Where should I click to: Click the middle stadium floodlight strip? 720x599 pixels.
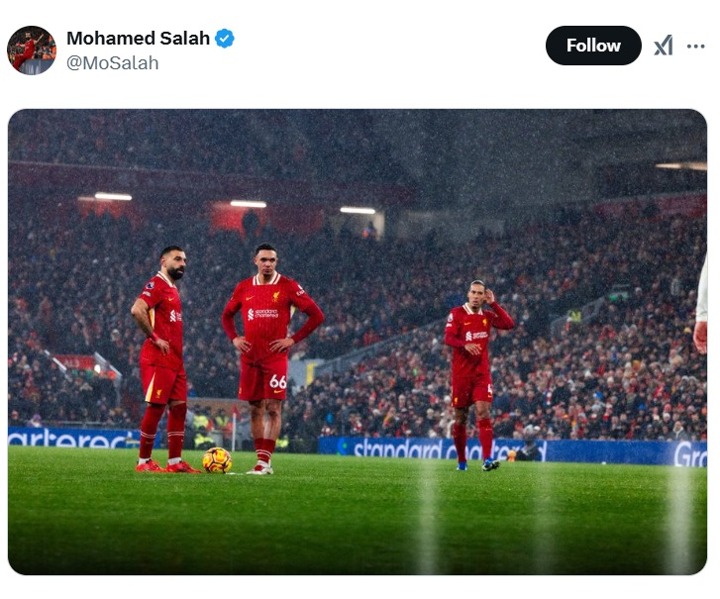click(x=248, y=204)
